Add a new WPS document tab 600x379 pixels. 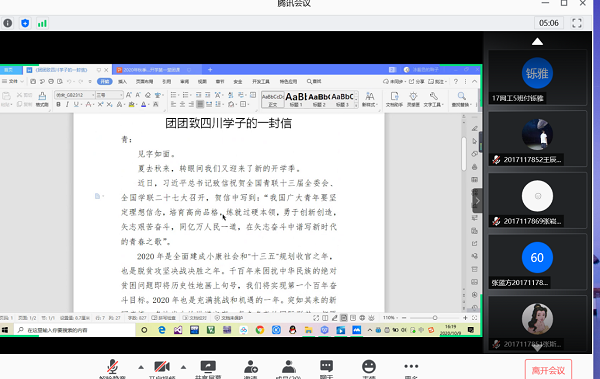pos(210,70)
